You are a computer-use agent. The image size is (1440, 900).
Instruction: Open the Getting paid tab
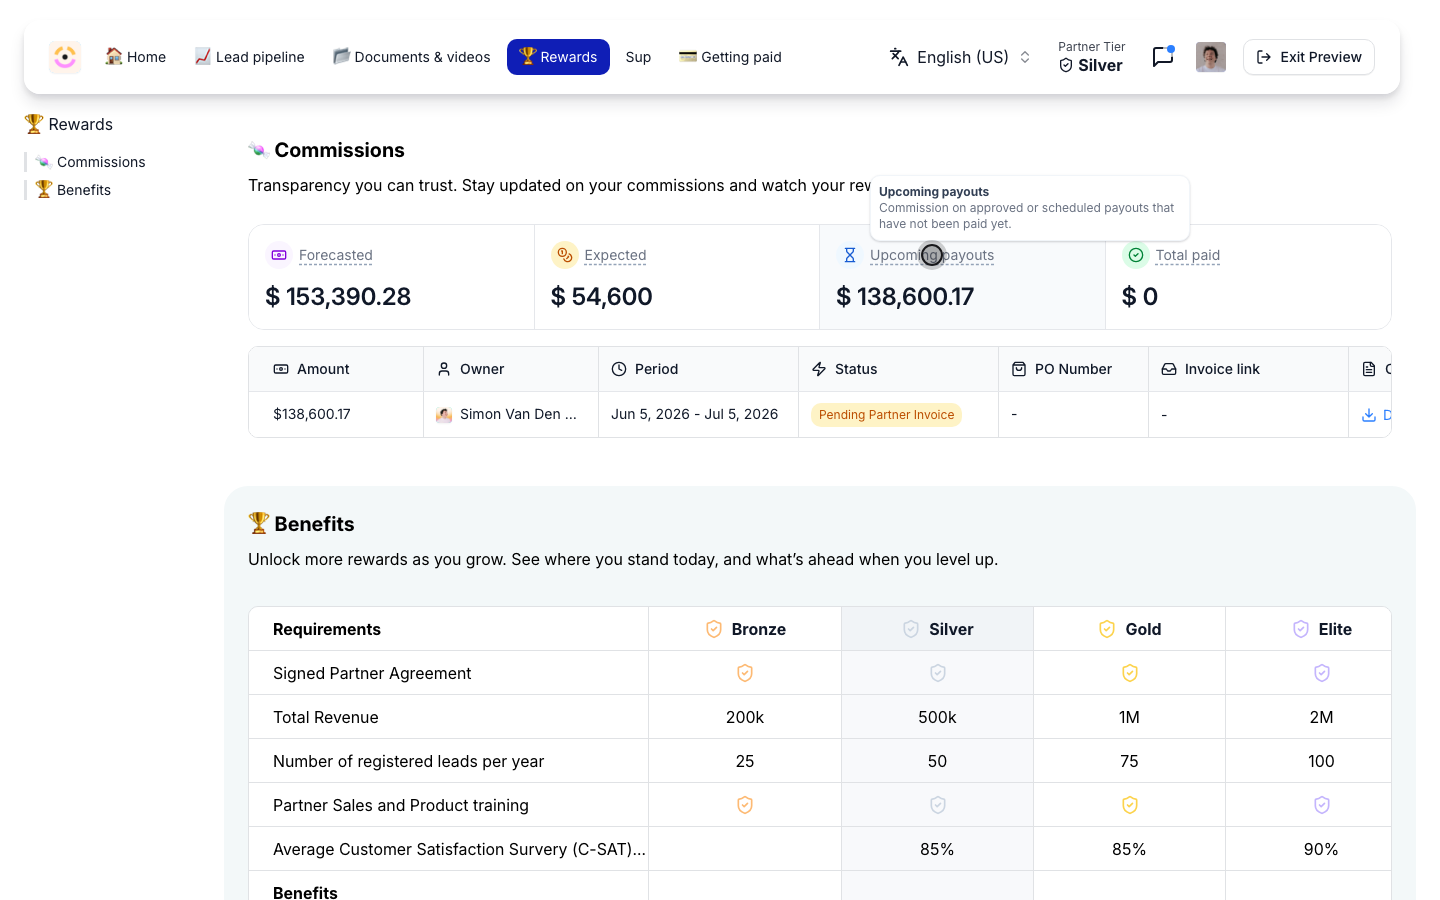tap(730, 57)
